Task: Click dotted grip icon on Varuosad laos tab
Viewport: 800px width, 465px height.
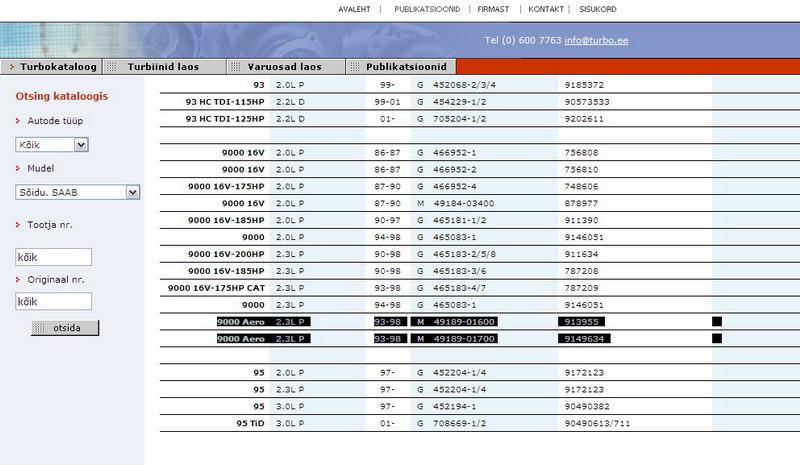Action: (x=235, y=67)
